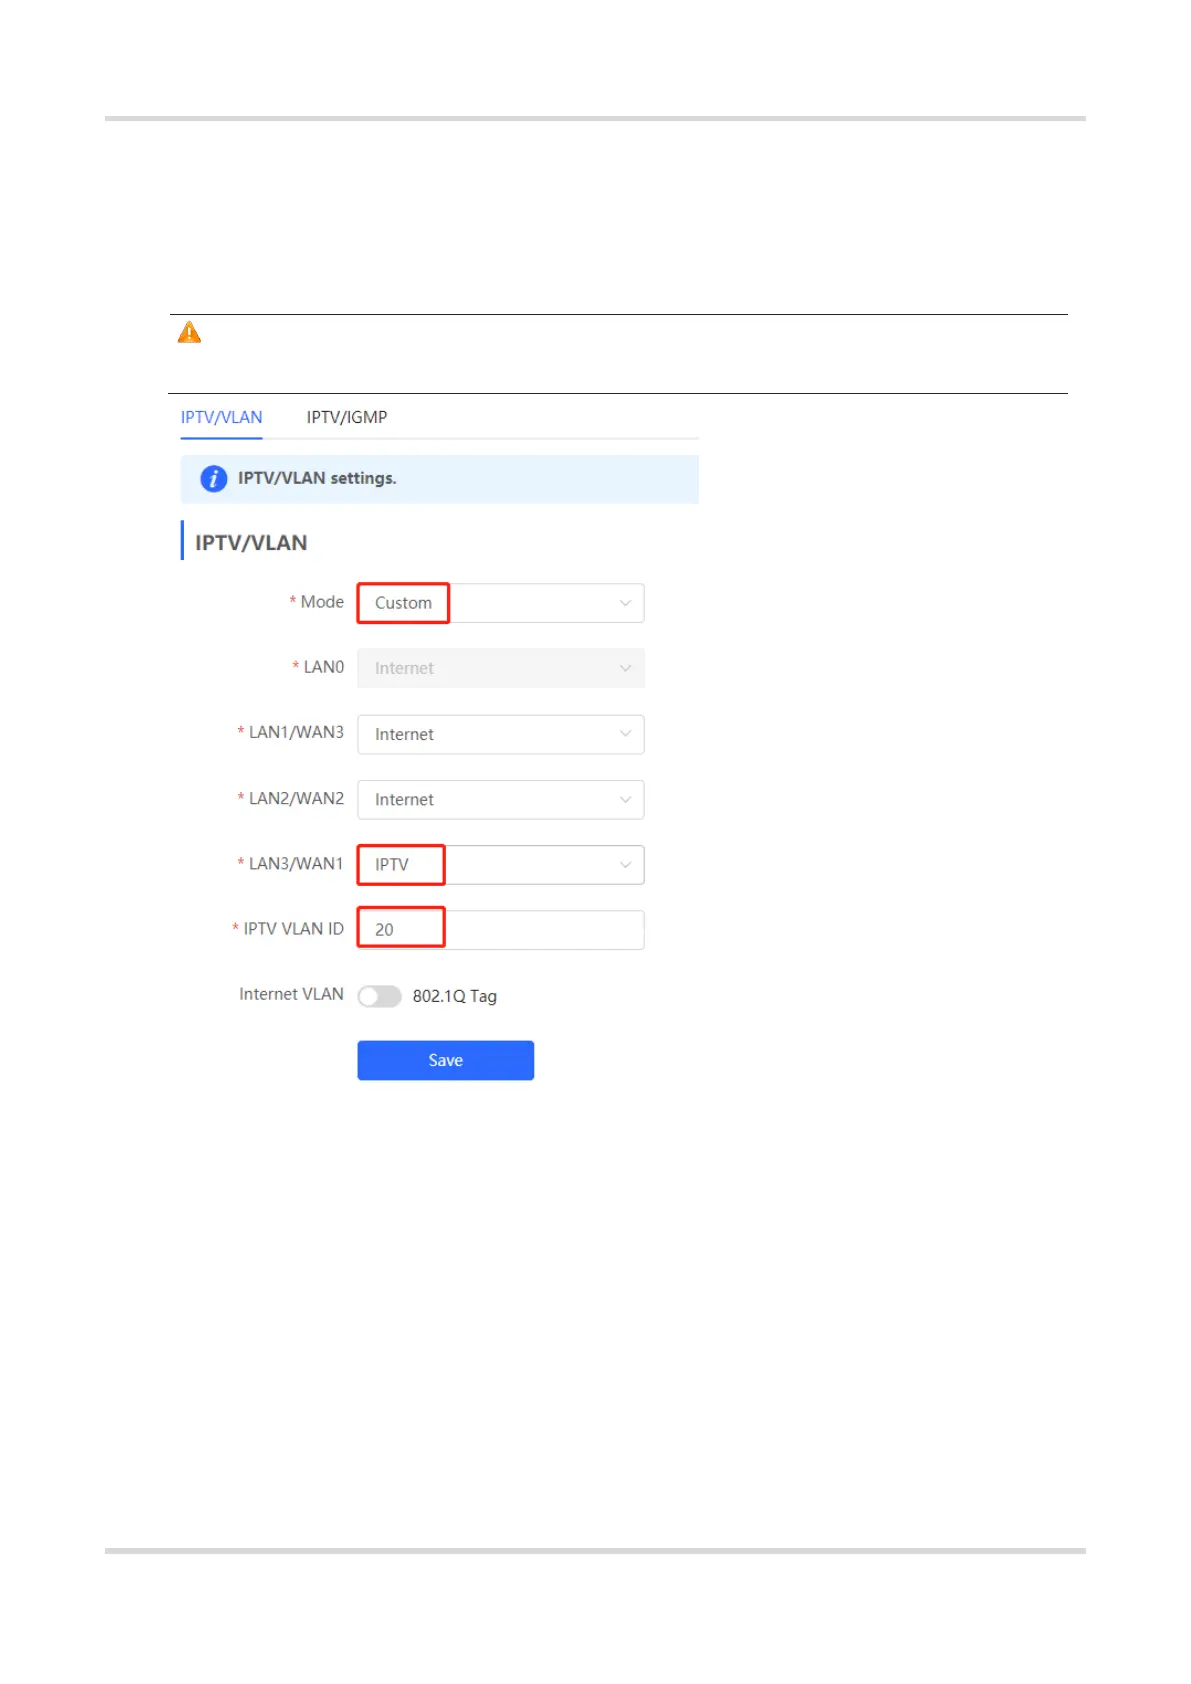Viewport: 1191px width, 1684px height.
Task: Click the IPTV VLAN ID input field
Action: click(x=500, y=930)
